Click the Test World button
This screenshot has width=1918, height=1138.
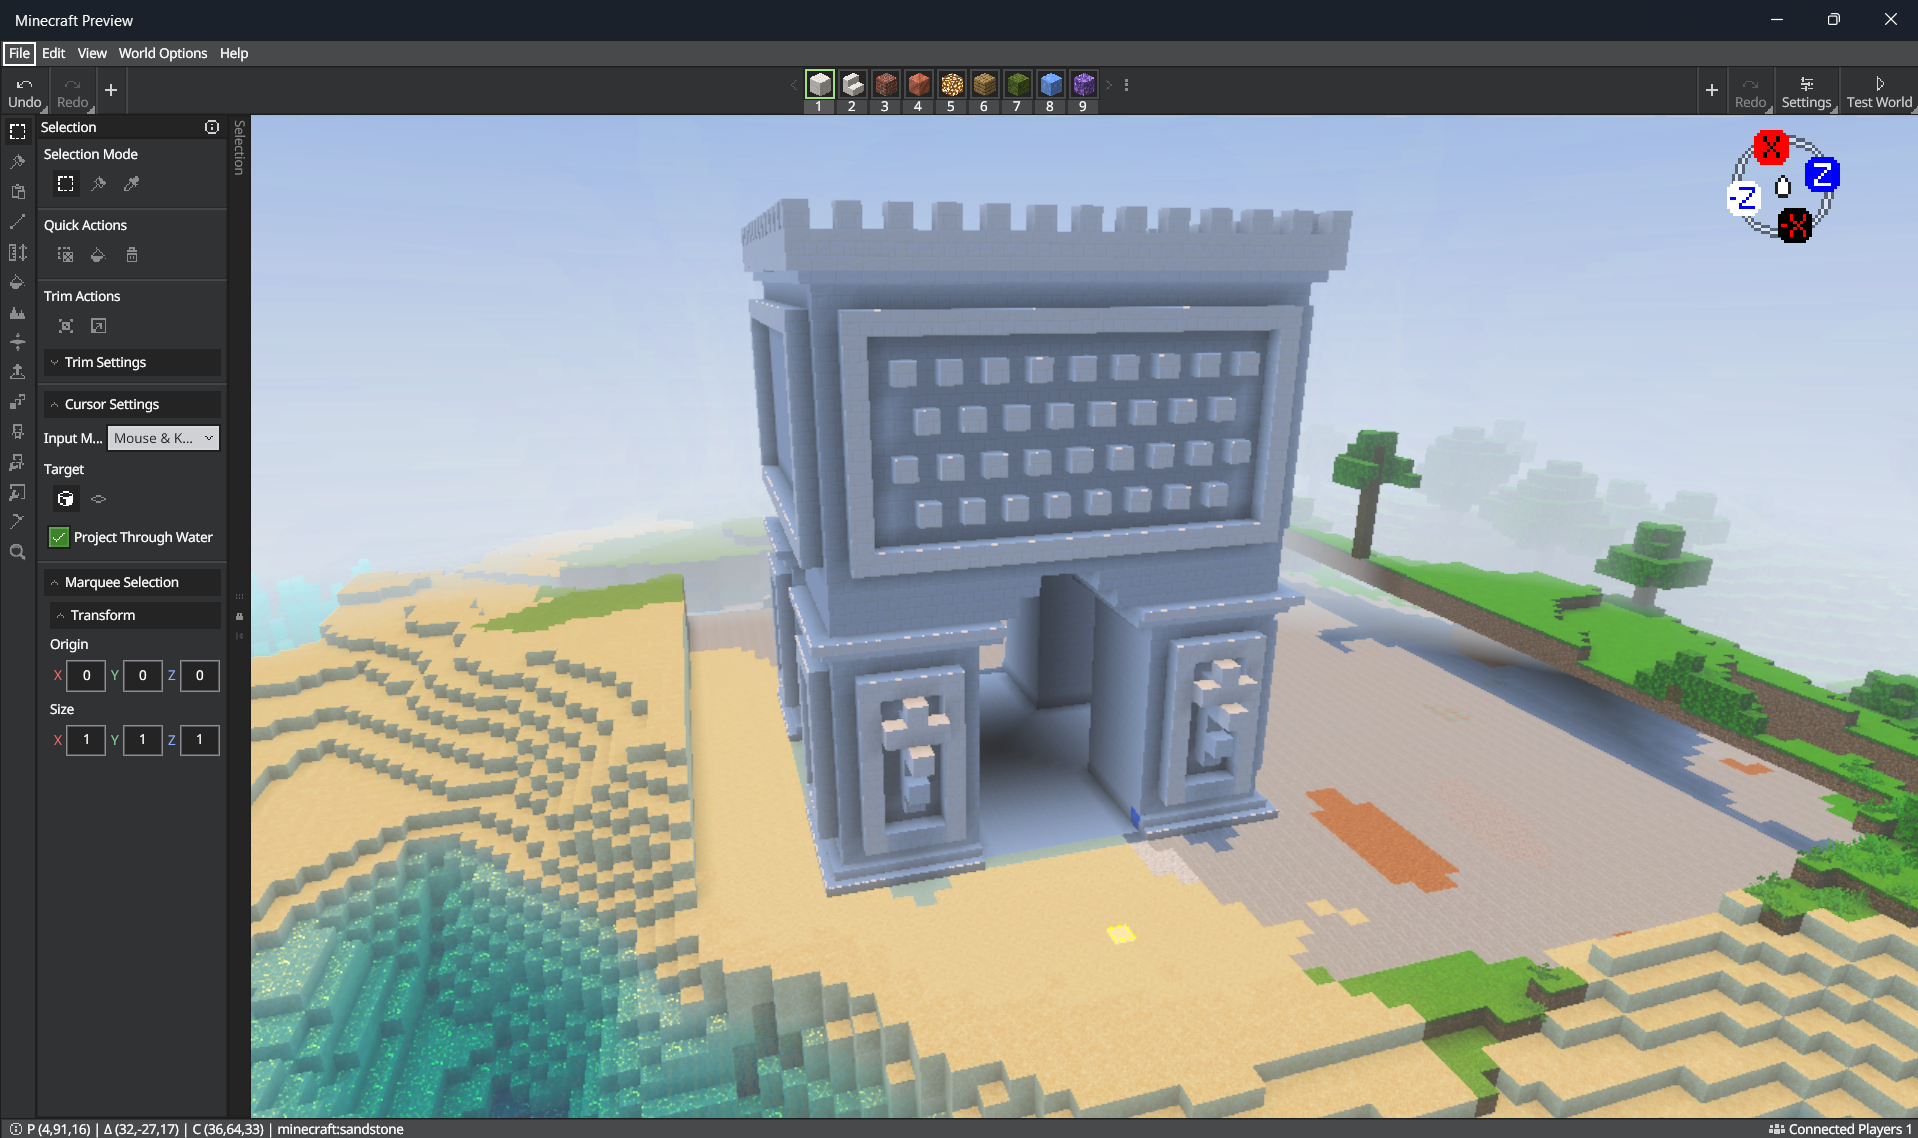[x=1879, y=91]
